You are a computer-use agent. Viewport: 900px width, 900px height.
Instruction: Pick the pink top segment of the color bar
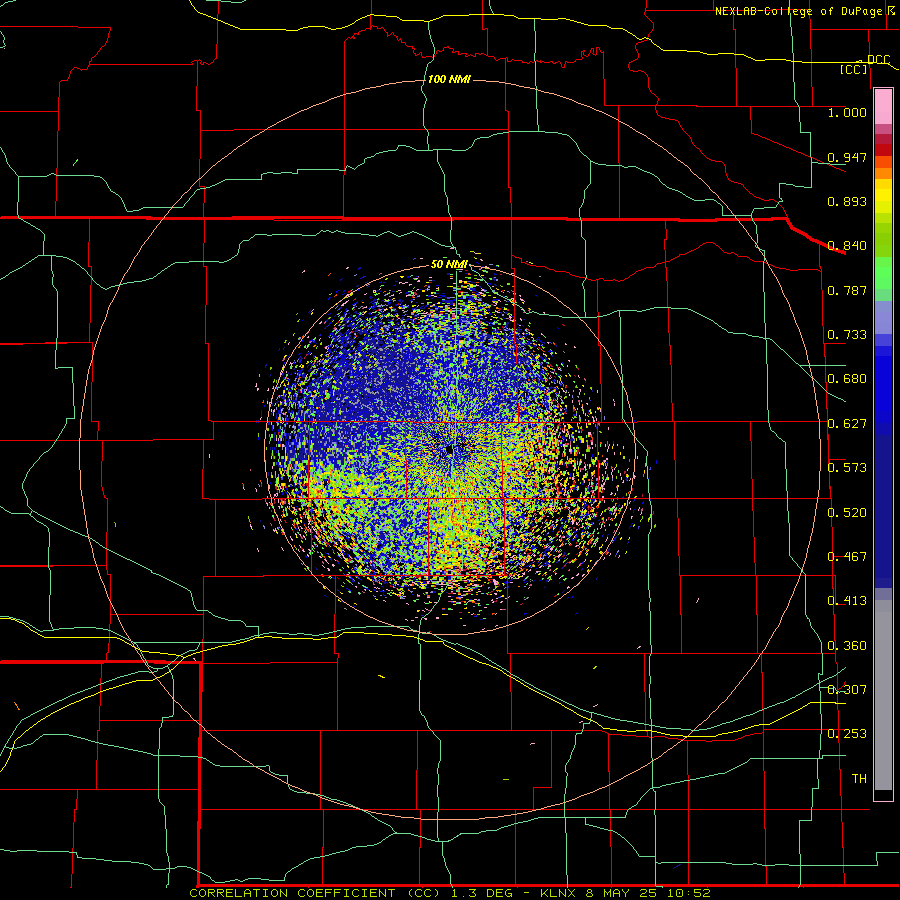coord(883,106)
